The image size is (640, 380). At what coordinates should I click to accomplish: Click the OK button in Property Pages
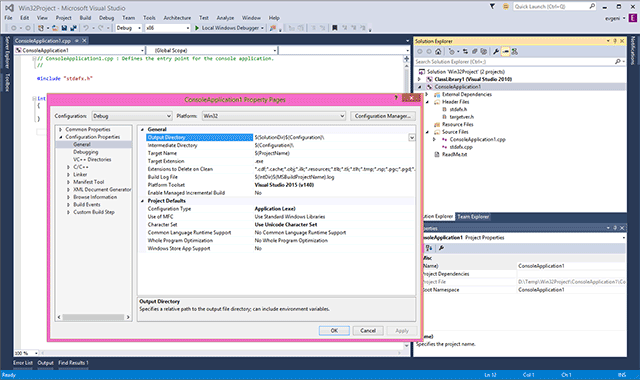[334, 331]
